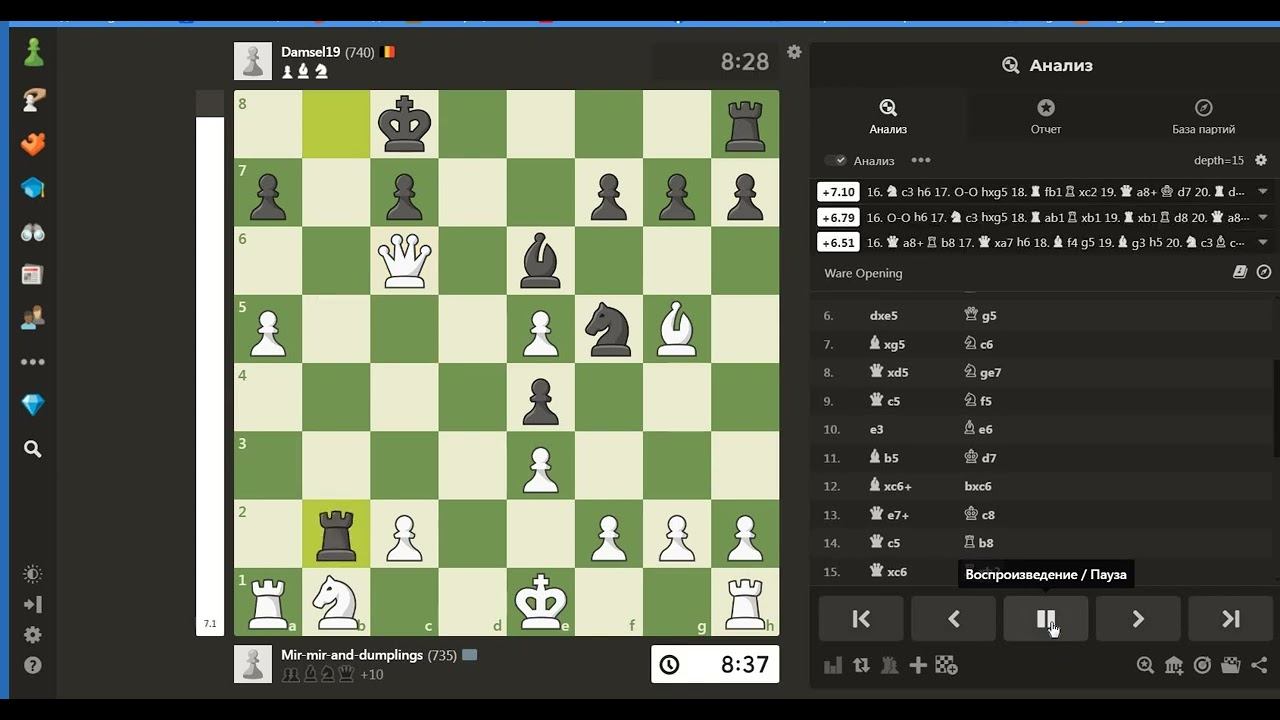
Task: Switch to the Анализ tab
Action: pos(888,116)
